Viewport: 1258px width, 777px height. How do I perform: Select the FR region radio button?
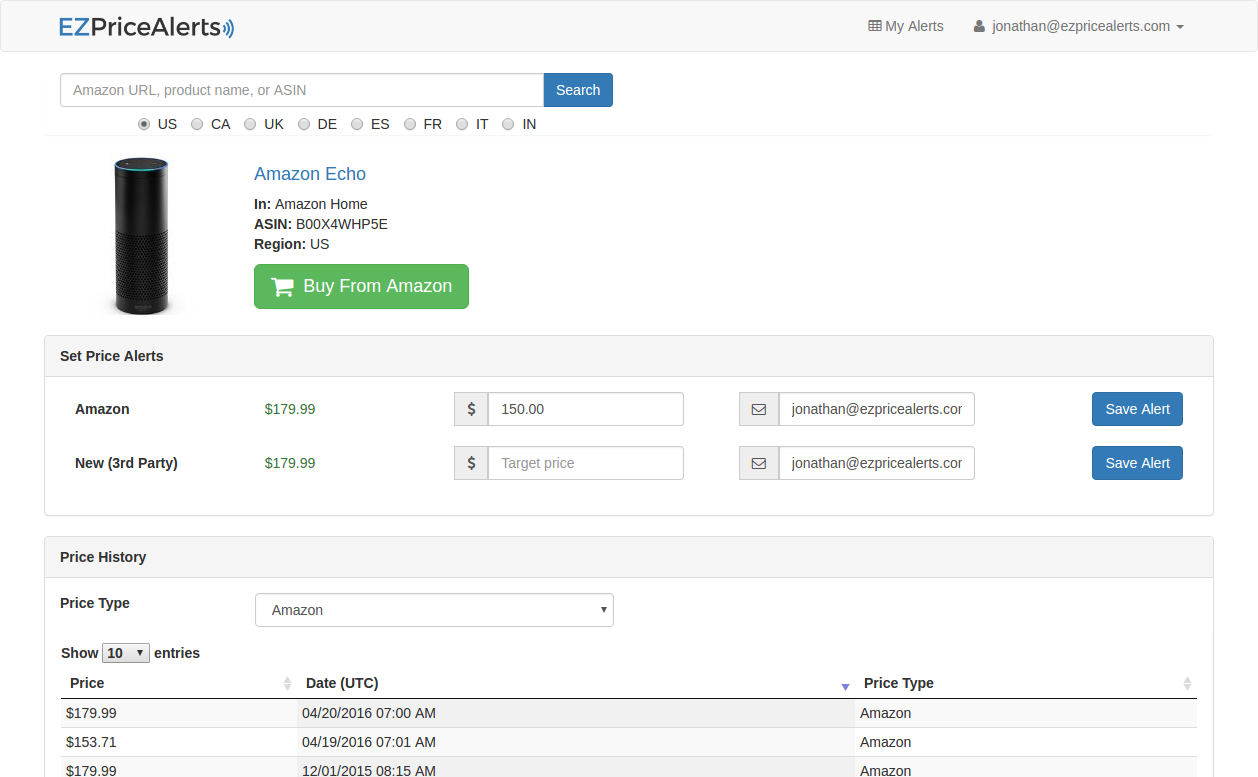point(410,124)
